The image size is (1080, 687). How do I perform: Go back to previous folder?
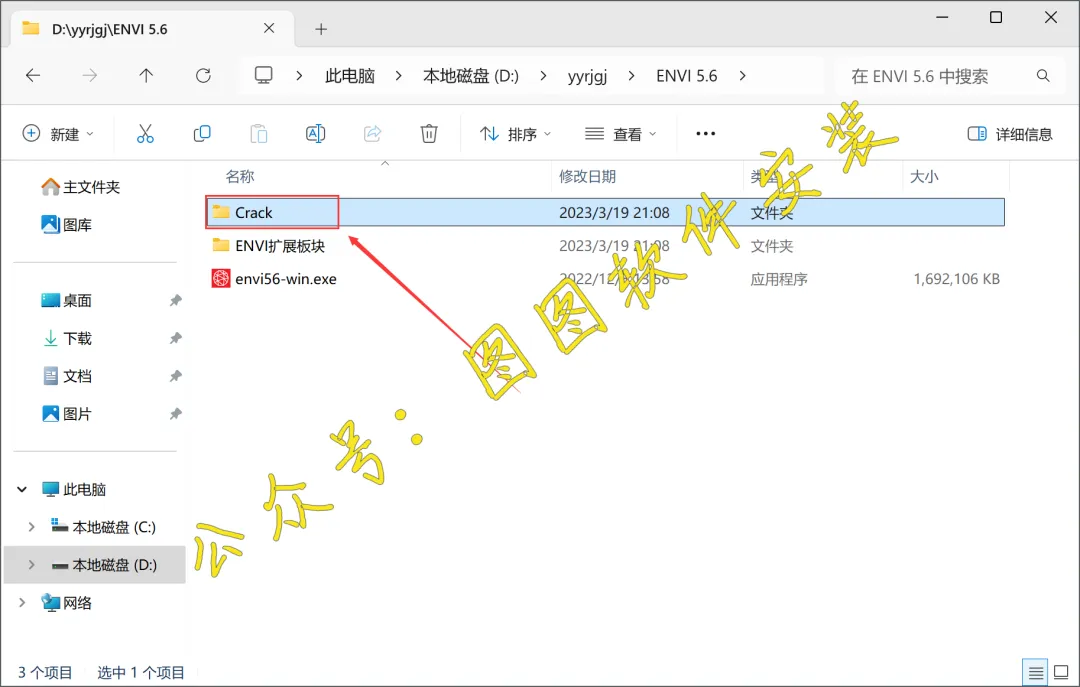pos(33,75)
